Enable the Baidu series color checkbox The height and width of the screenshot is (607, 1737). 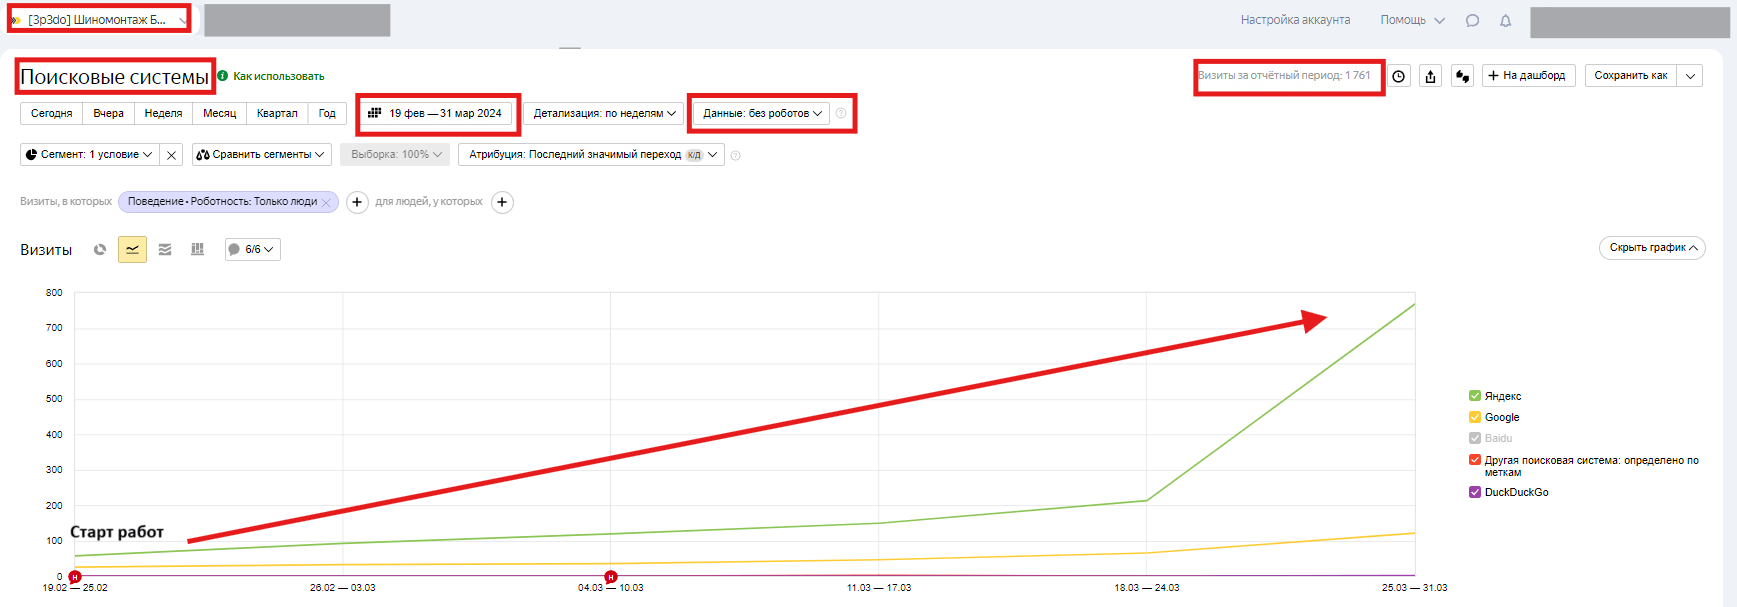1475,438
